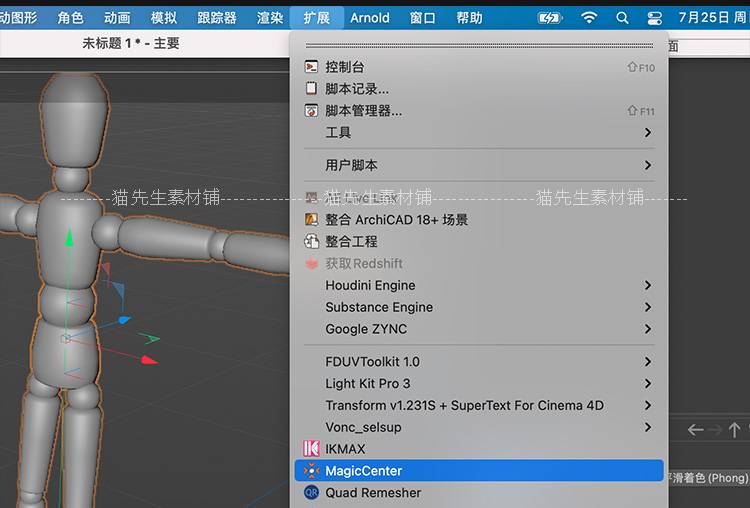Screen dimensions: 750x508
Task: Click the MagicCenter plugin icon
Action: pos(311,471)
